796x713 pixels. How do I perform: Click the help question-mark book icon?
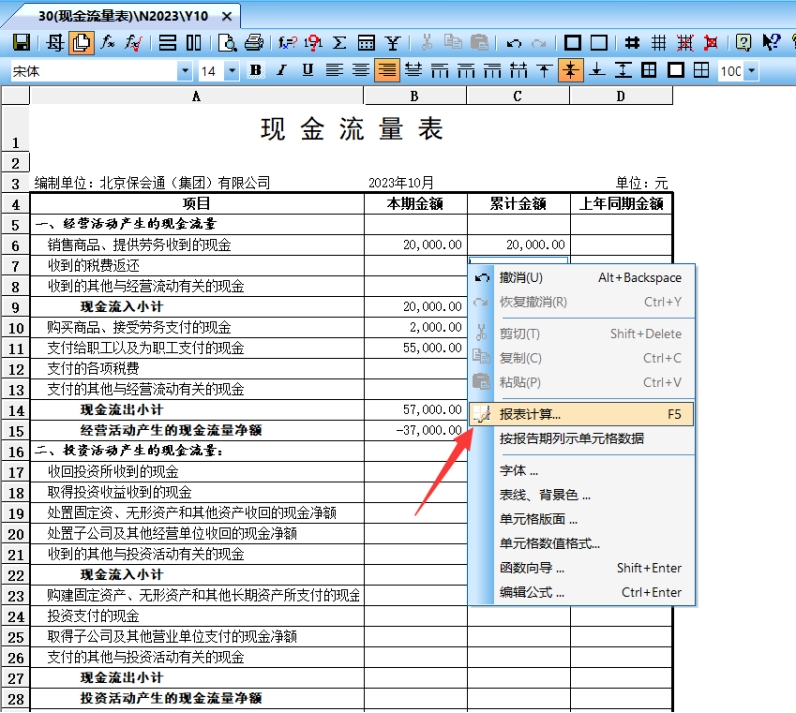tap(743, 43)
